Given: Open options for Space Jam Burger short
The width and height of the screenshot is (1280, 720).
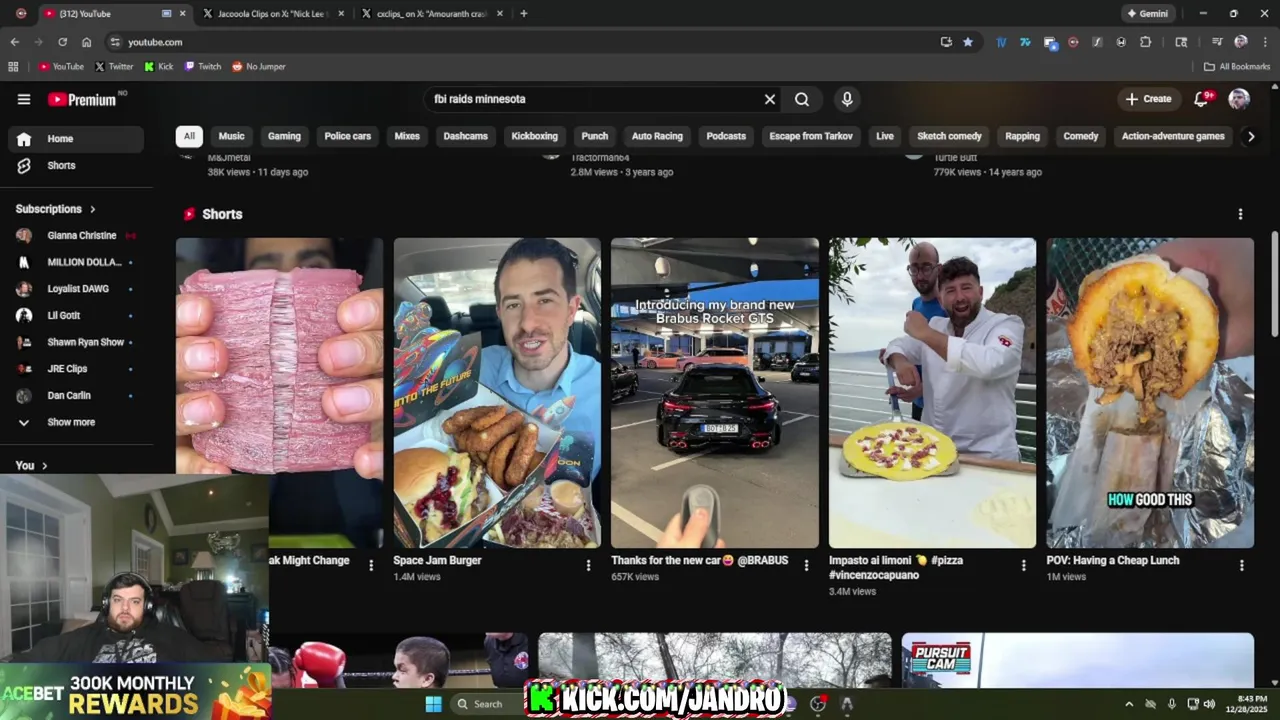Looking at the screenshot, I should tap(588, 565).
